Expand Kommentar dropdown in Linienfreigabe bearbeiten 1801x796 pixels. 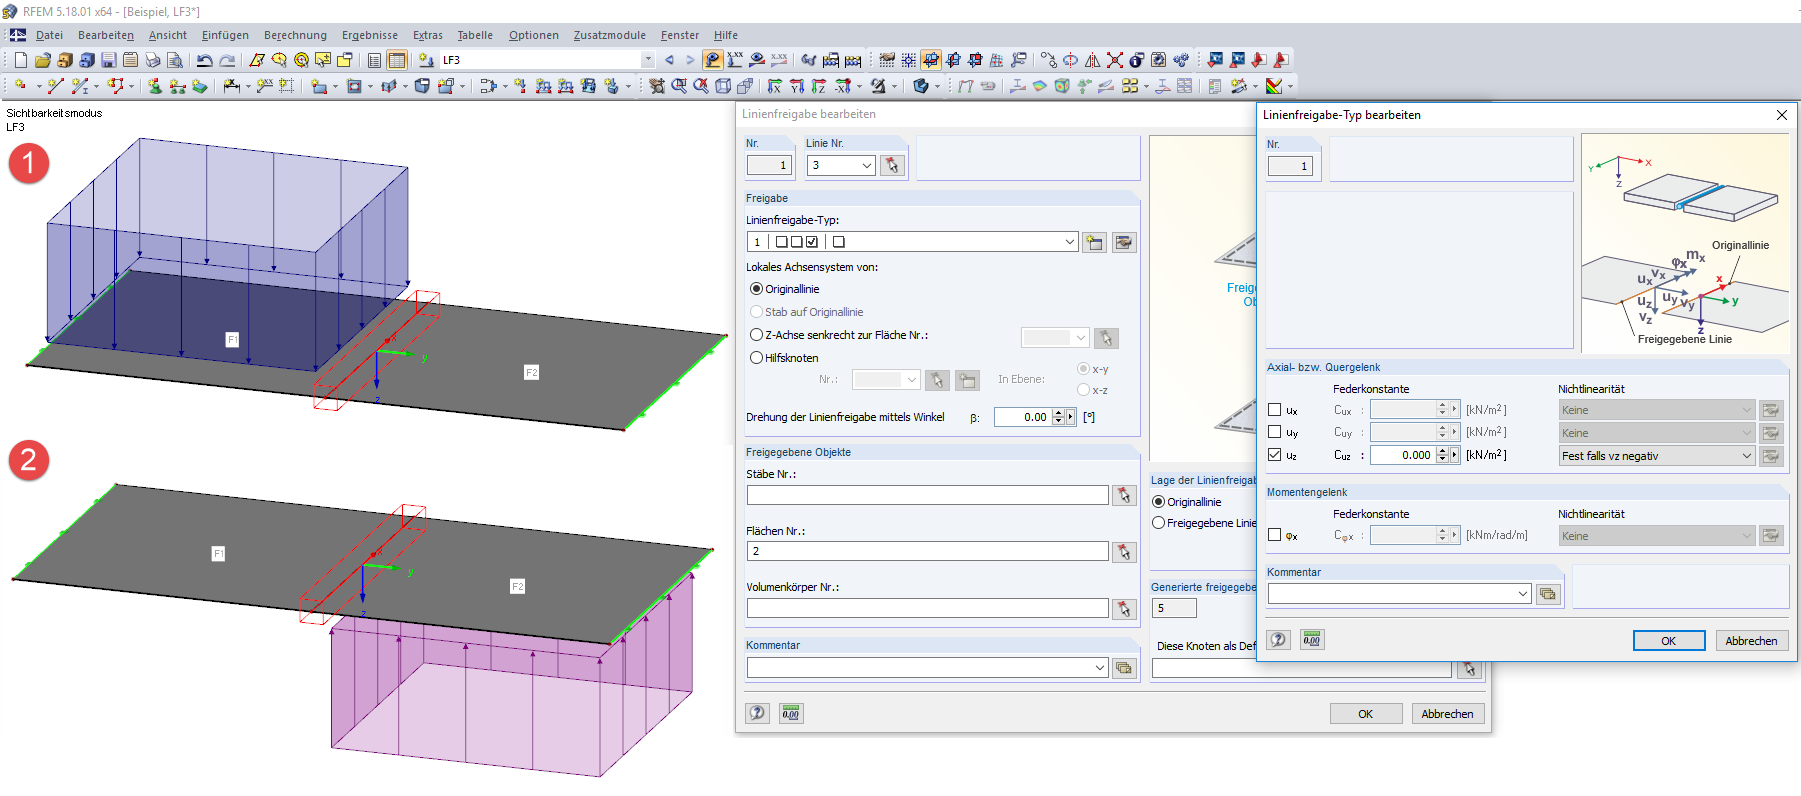1100,667
